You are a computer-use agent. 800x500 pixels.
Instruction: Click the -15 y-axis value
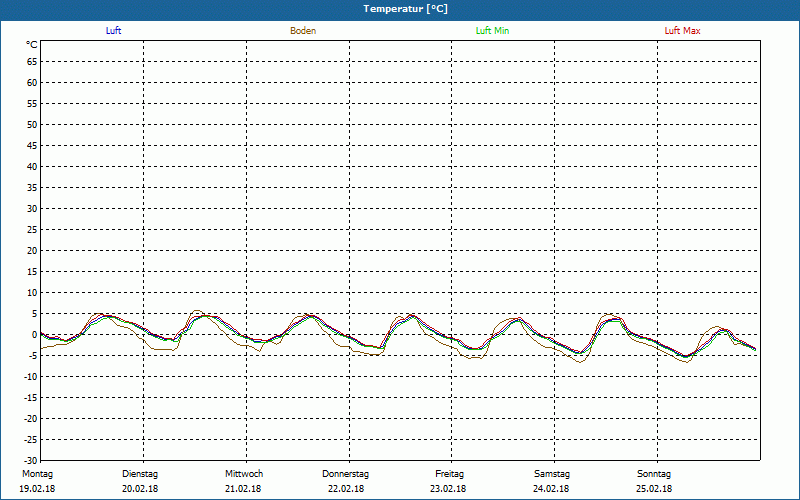tap(30, 398)
